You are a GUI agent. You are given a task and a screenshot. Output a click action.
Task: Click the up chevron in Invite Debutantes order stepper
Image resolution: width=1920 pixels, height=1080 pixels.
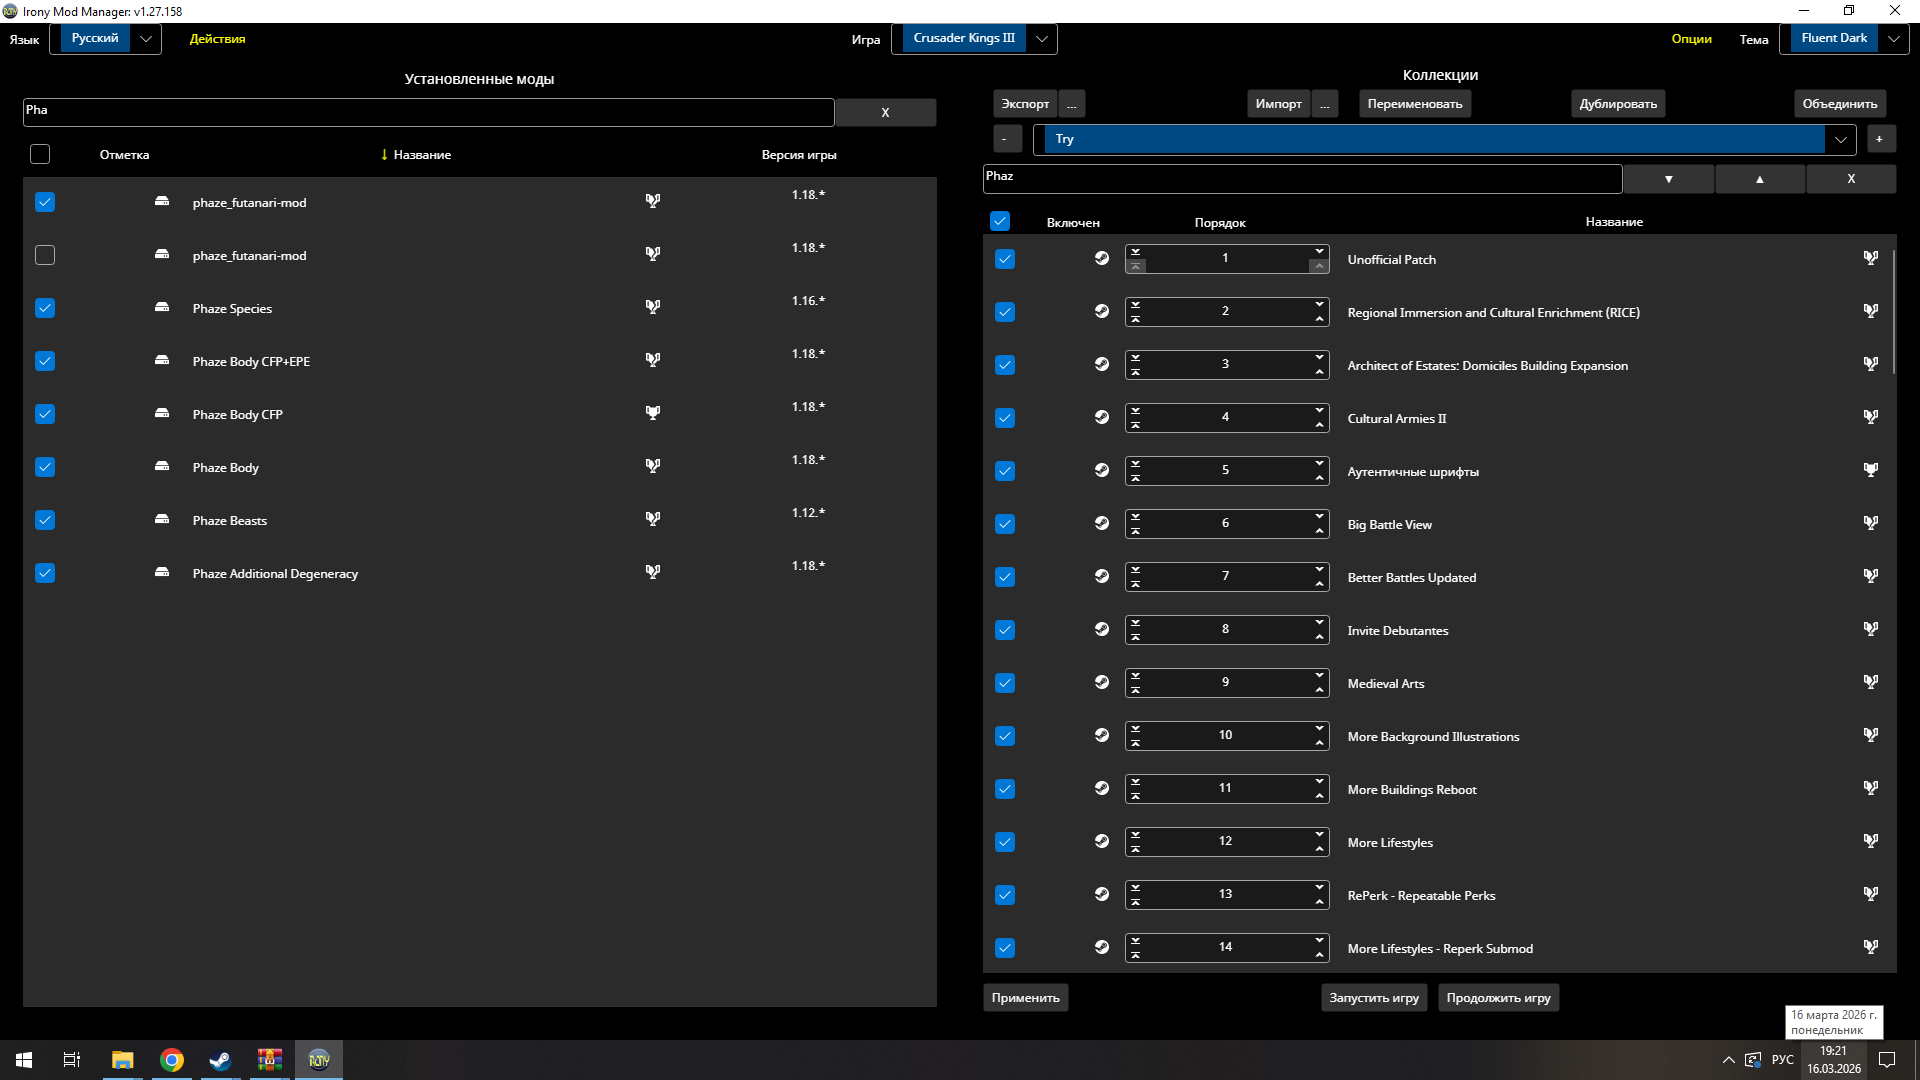tap(1320, 637)
